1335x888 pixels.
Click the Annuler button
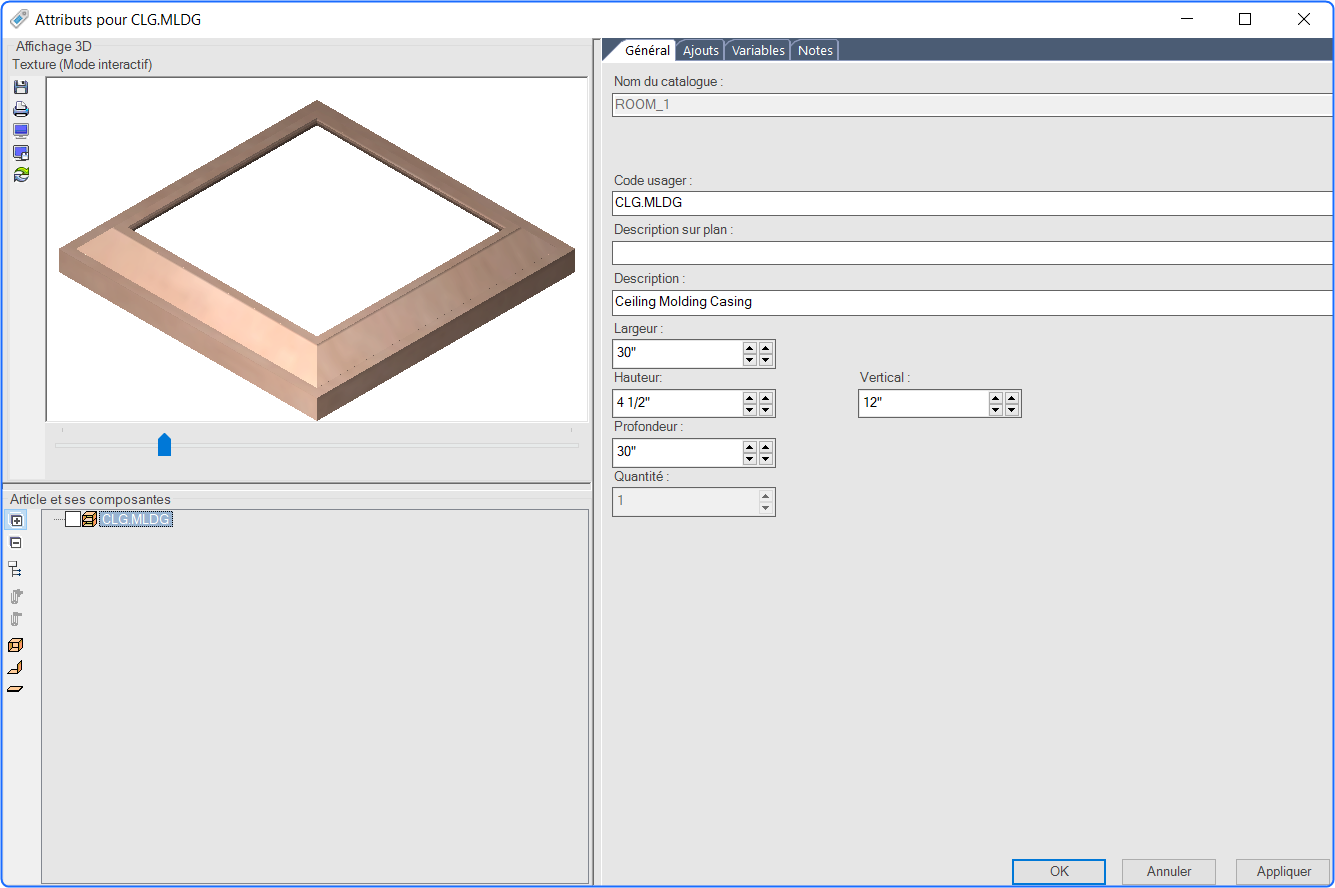tap(1169, 871)
